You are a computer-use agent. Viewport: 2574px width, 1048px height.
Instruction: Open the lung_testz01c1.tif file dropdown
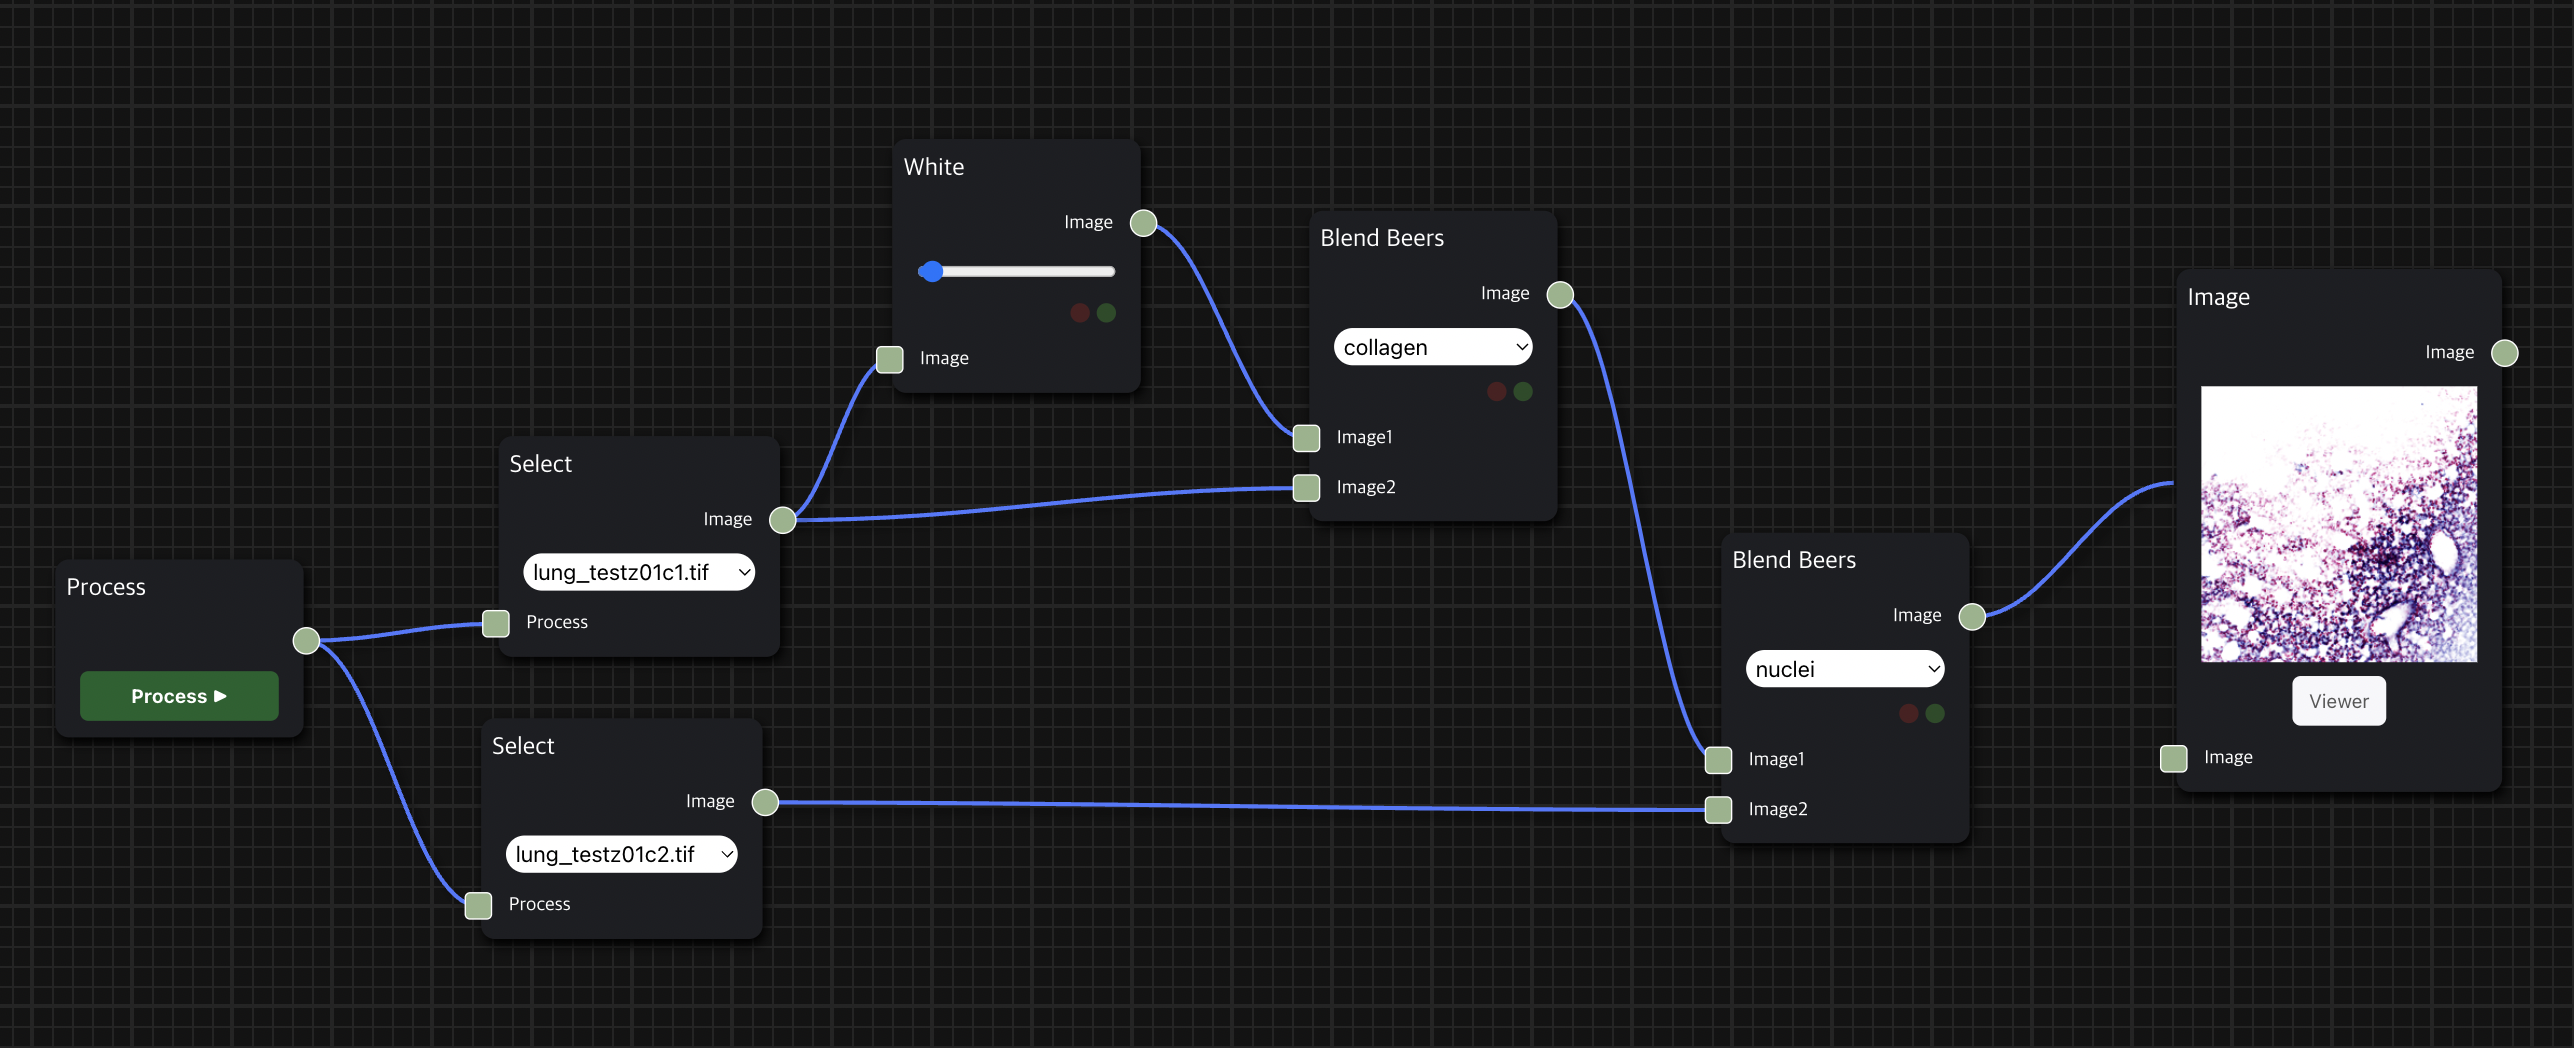[639, 572]
